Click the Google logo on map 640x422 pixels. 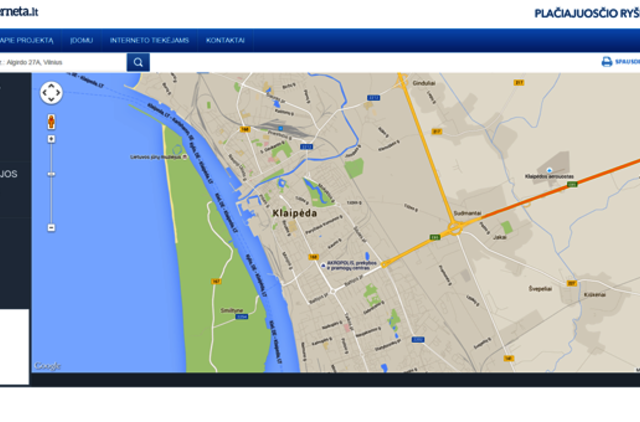(48, 365)
